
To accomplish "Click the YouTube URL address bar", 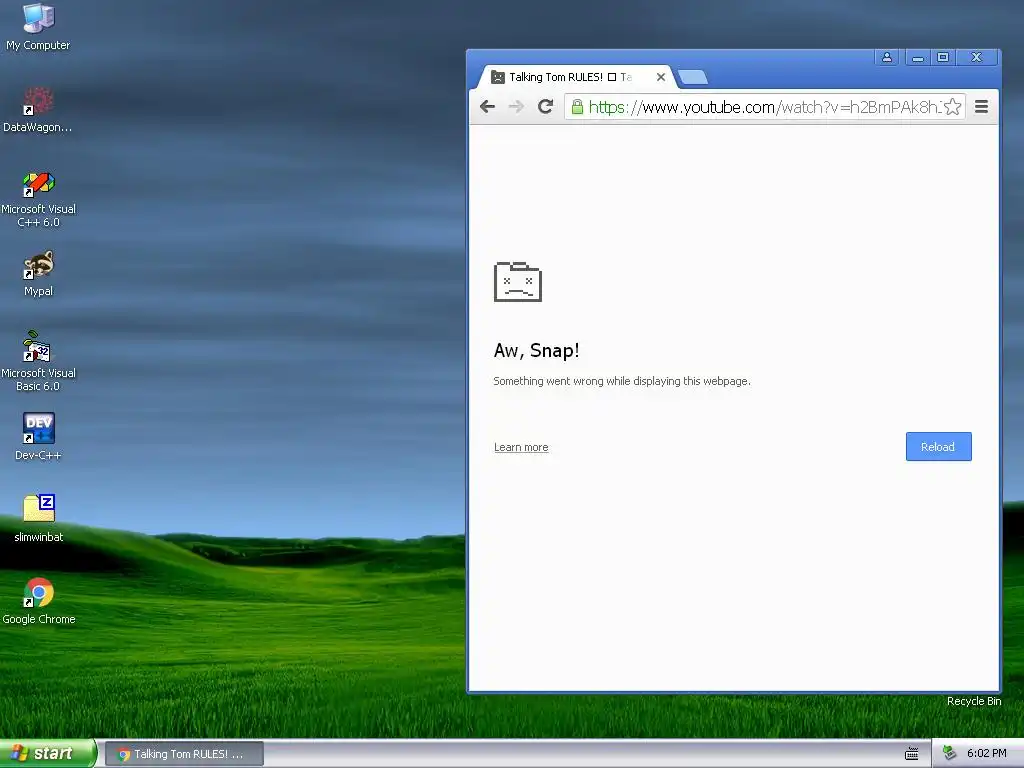I will click(764, 107).
